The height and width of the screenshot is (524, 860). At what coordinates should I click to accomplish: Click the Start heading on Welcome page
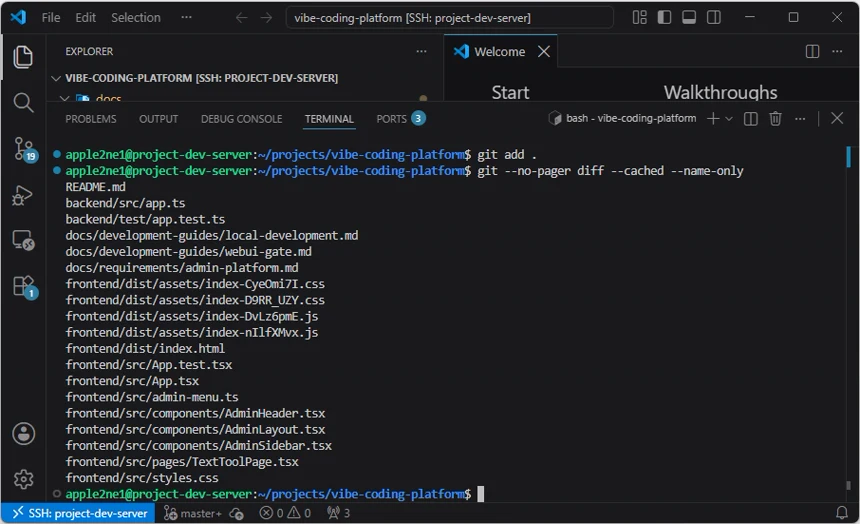click(x=510, y=92)
